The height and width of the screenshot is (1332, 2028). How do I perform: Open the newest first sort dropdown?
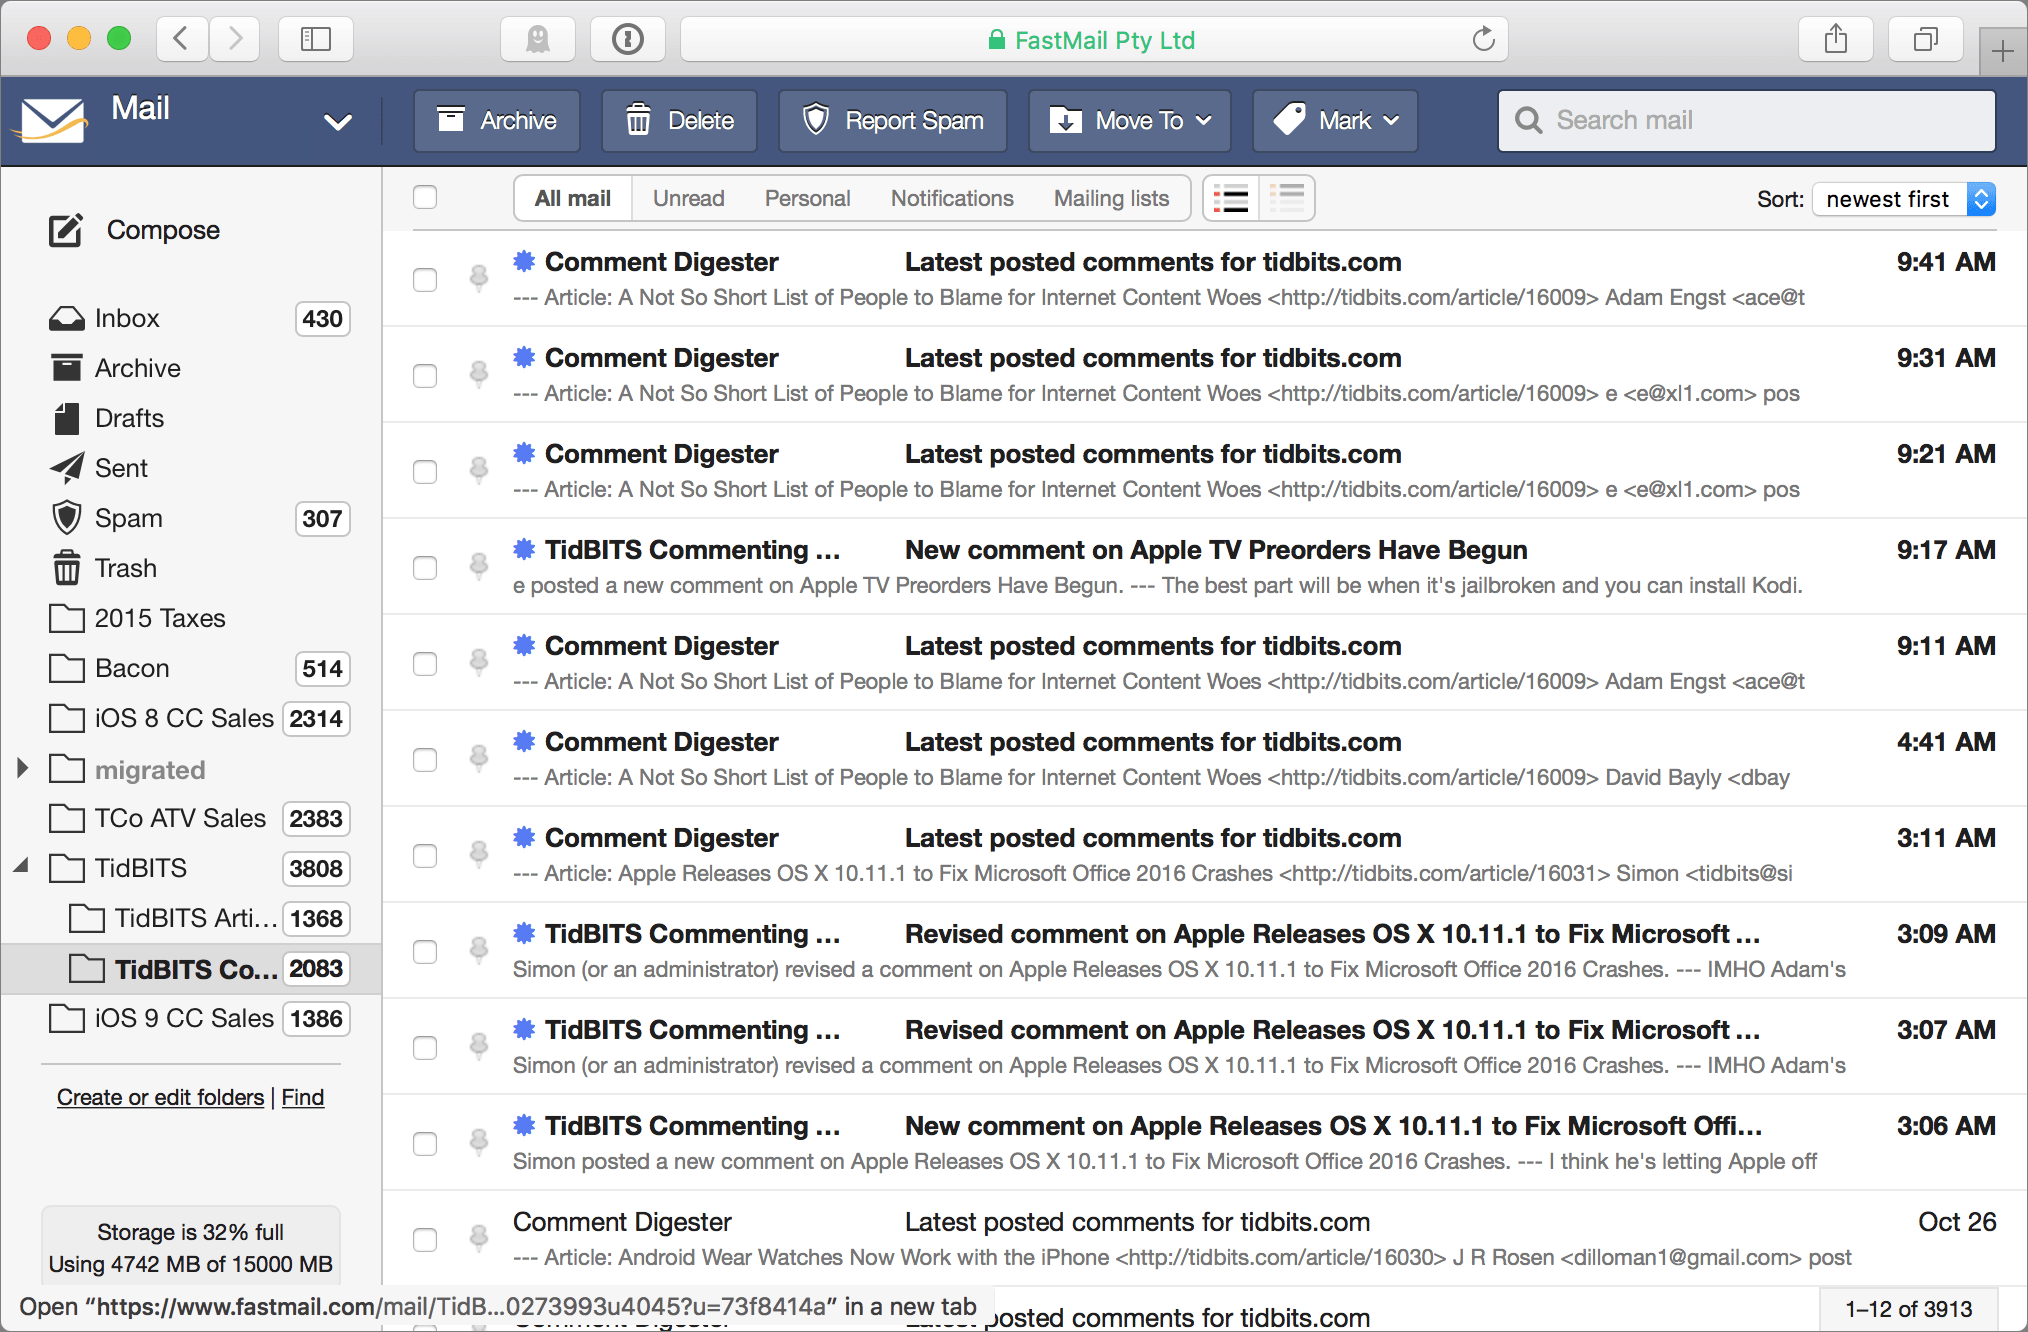point(1901,198)
